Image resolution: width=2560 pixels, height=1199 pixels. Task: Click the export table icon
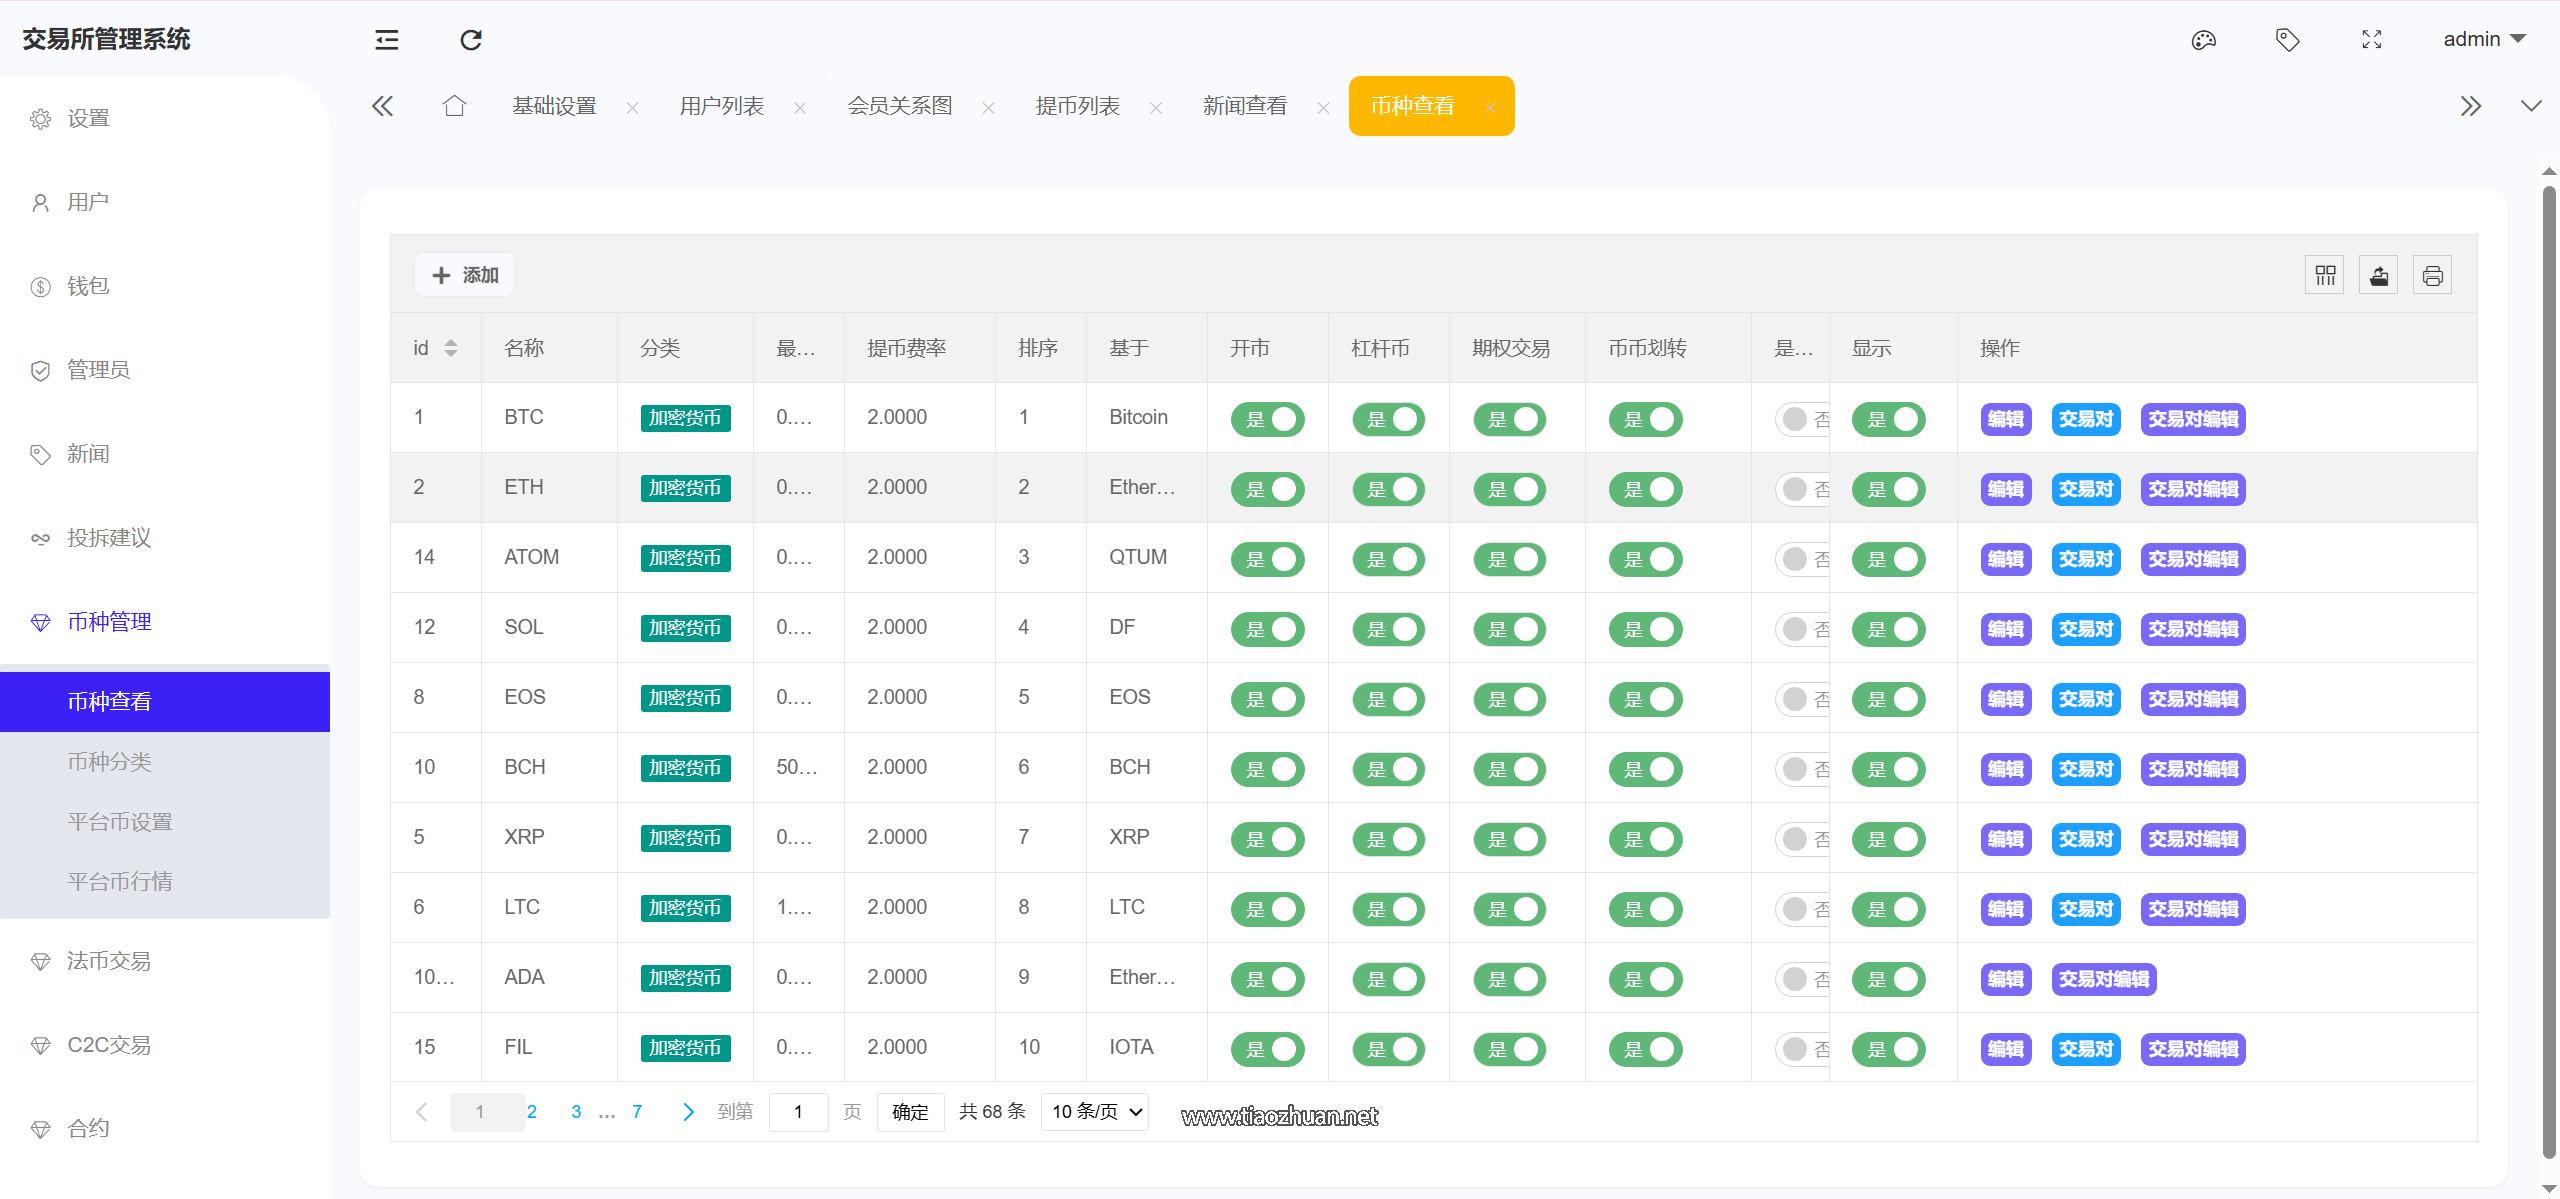pyautogui.click(x=2379, y=275)
